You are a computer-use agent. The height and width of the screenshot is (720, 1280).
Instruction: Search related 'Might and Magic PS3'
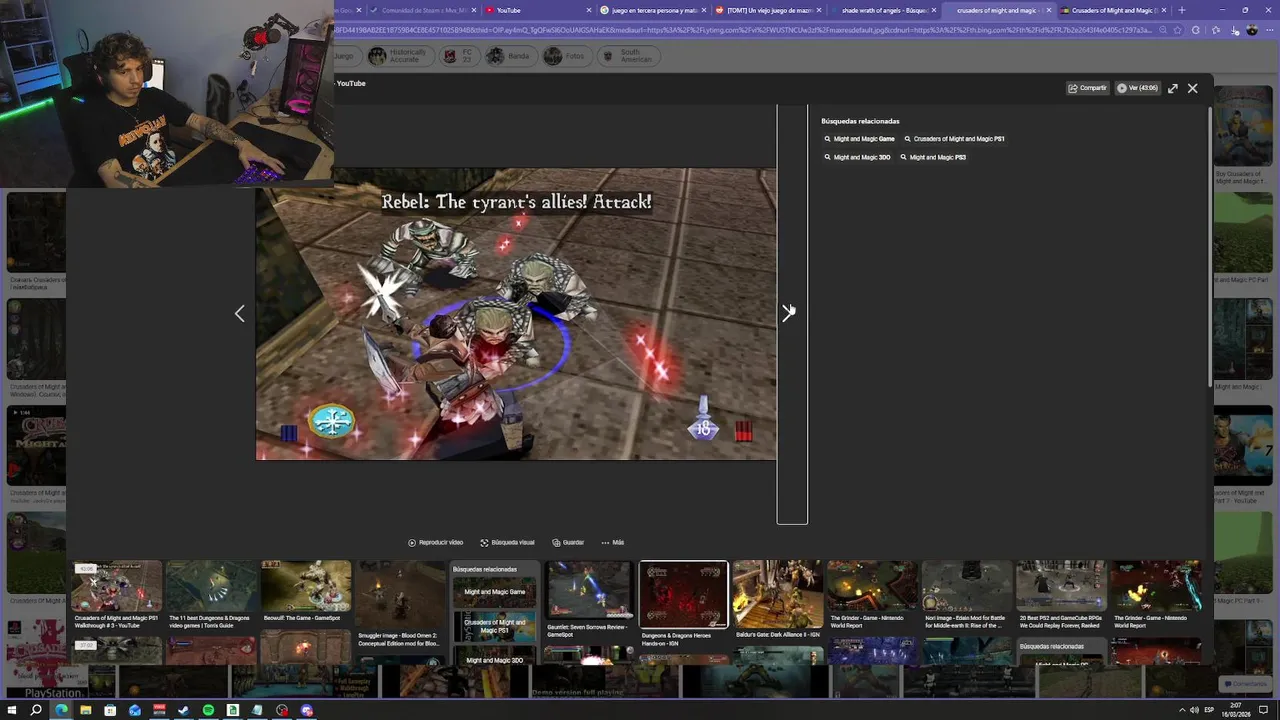point(933,157)
